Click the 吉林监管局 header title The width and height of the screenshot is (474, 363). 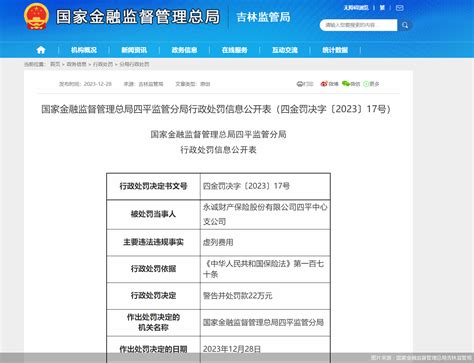coord(263,17)
